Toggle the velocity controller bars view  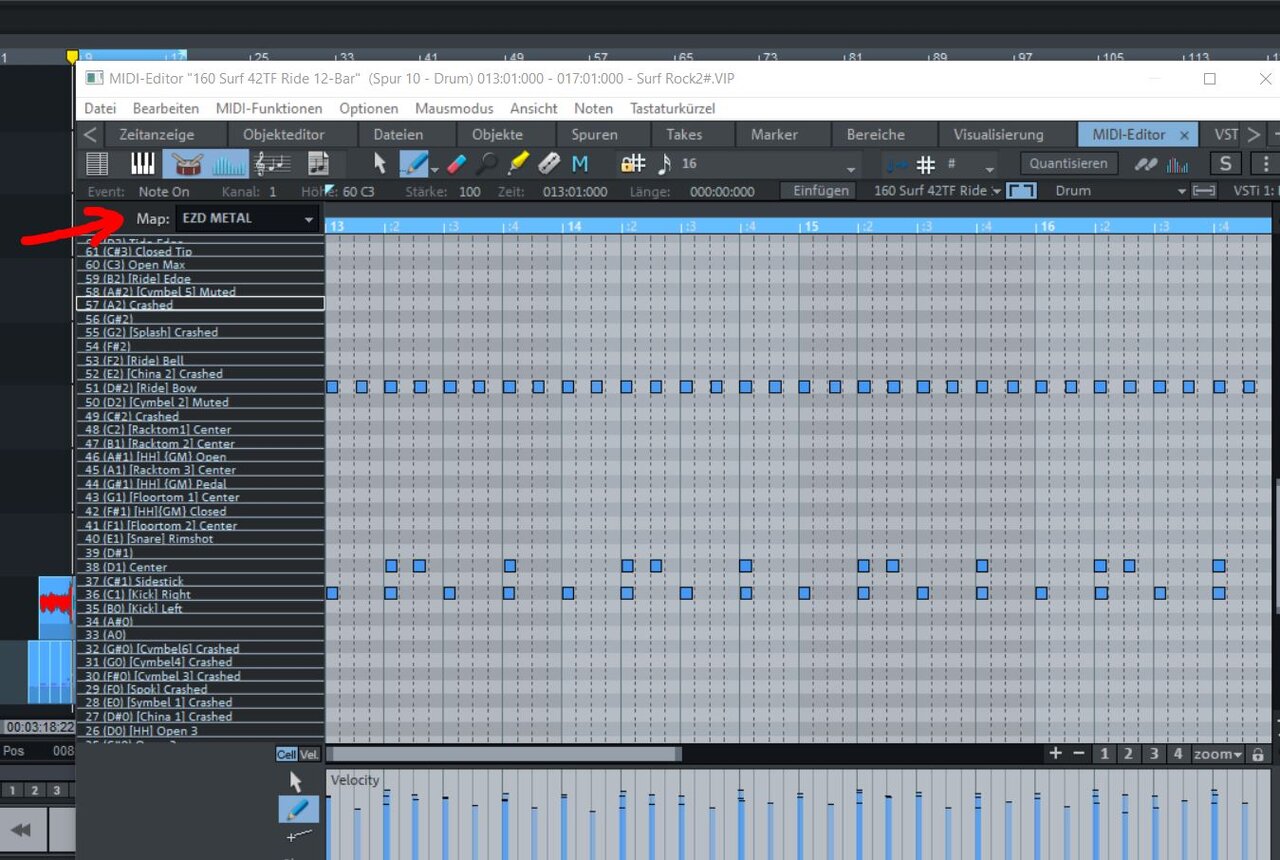[x=229, y=164]
